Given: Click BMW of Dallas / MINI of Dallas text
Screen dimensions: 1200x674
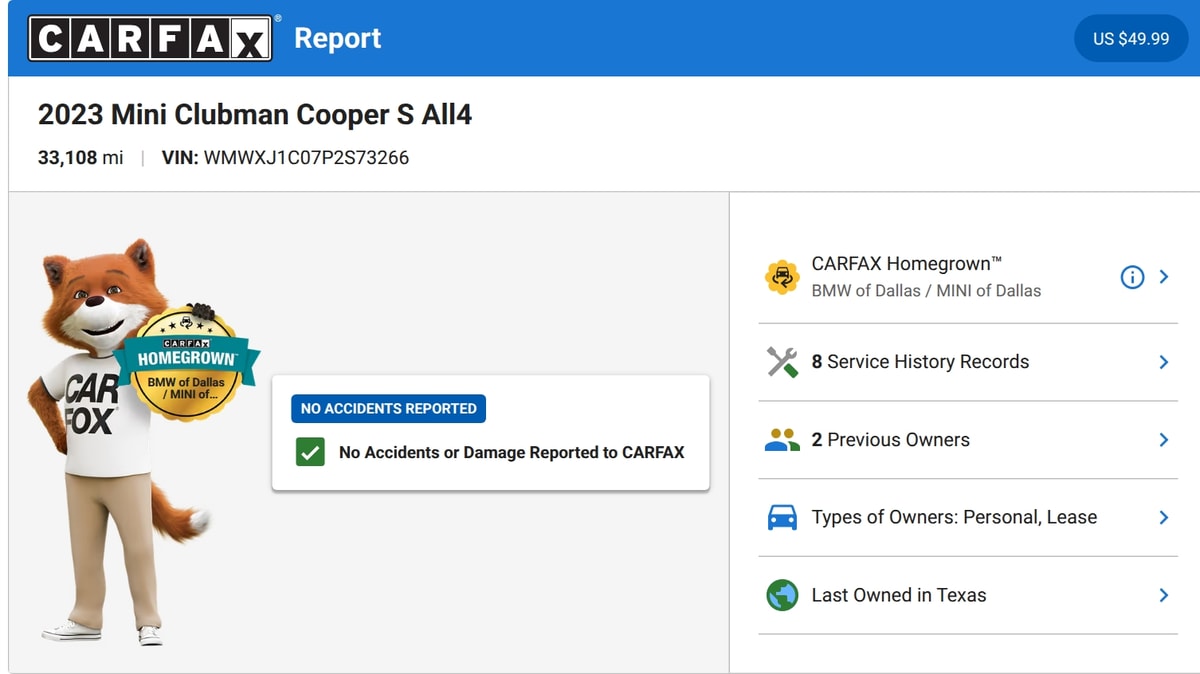Looking at the screenshot, I should [x=926, y=291].
